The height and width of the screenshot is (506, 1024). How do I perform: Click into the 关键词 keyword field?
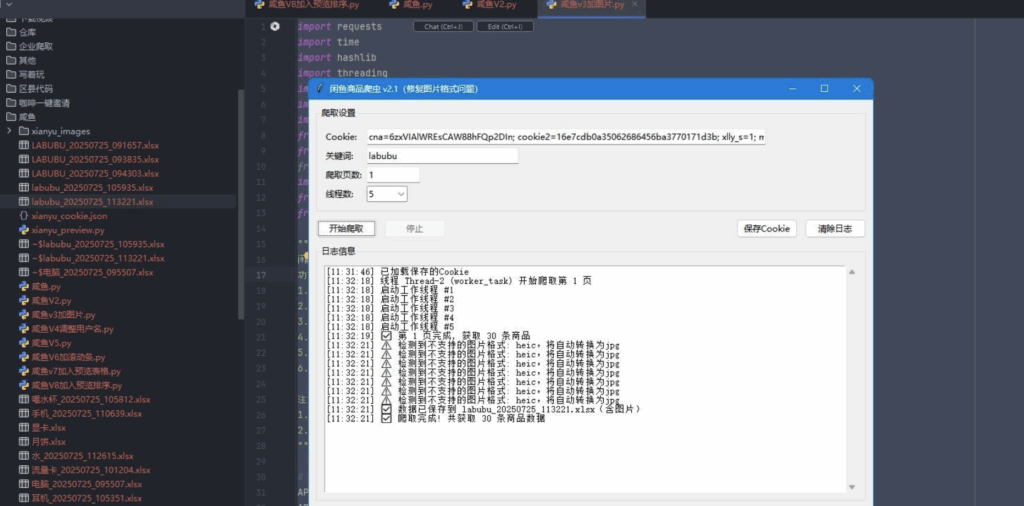[442, 156]
